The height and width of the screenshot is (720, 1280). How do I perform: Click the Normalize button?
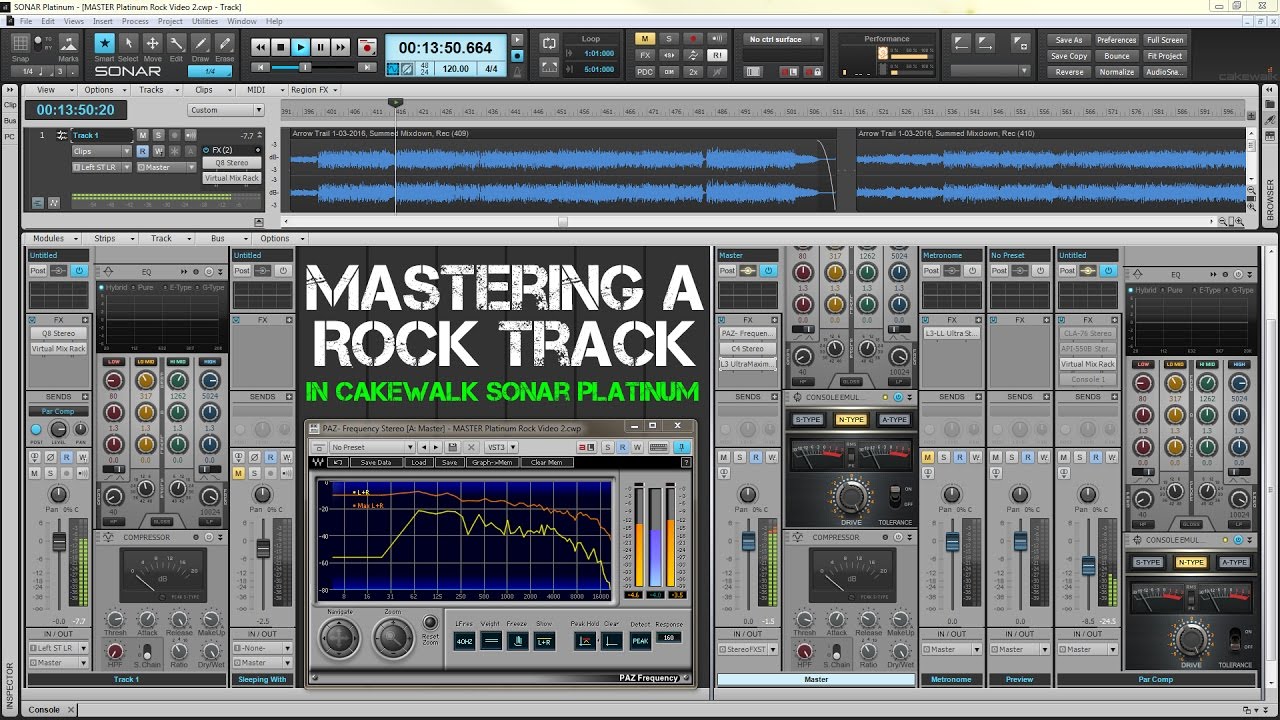coord(1117,72)
